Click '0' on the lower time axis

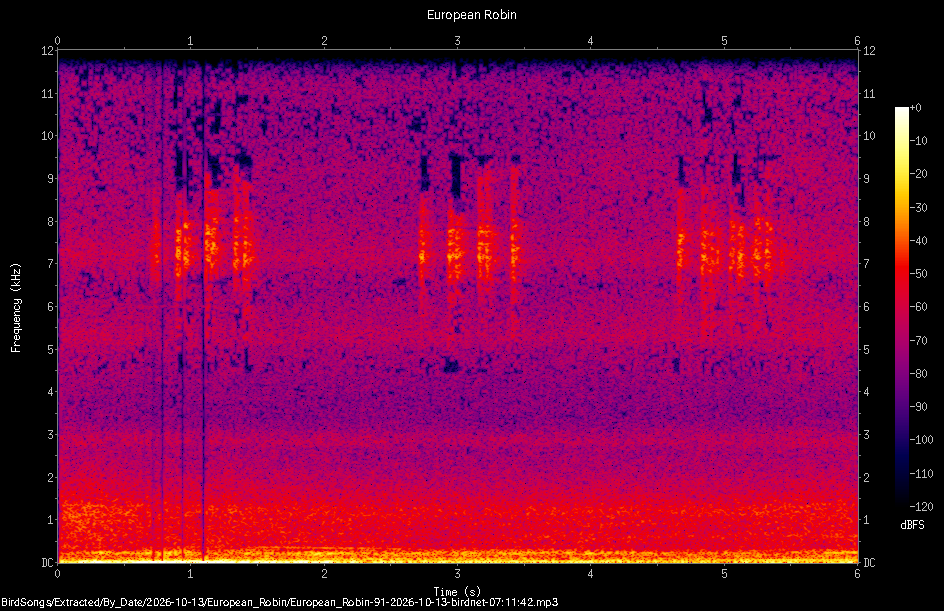pyautogui.click(x=57, y=574)
